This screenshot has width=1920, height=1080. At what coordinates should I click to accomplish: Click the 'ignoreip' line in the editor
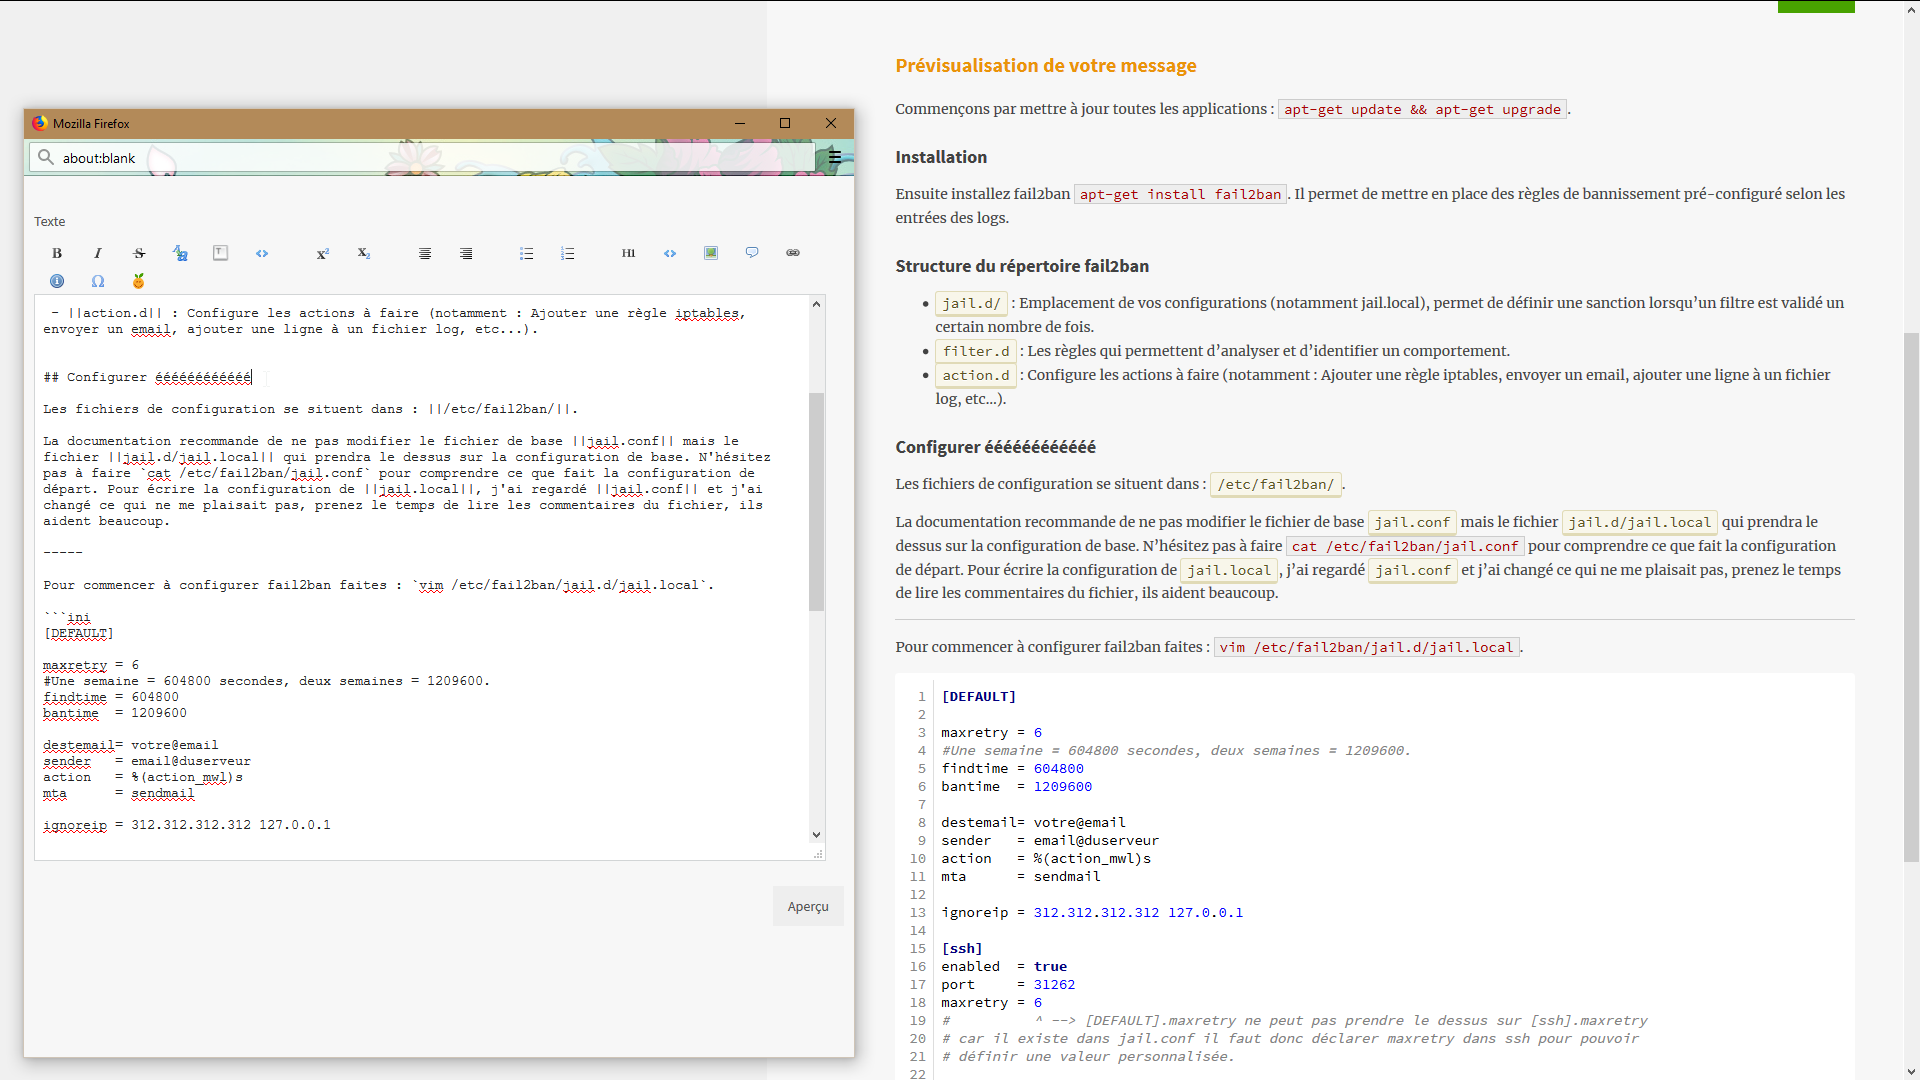(187, 825)
